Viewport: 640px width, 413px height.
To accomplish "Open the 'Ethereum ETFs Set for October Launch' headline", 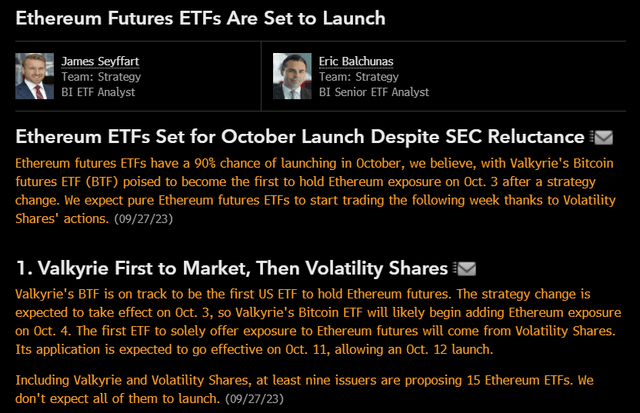I will point(300,137).
